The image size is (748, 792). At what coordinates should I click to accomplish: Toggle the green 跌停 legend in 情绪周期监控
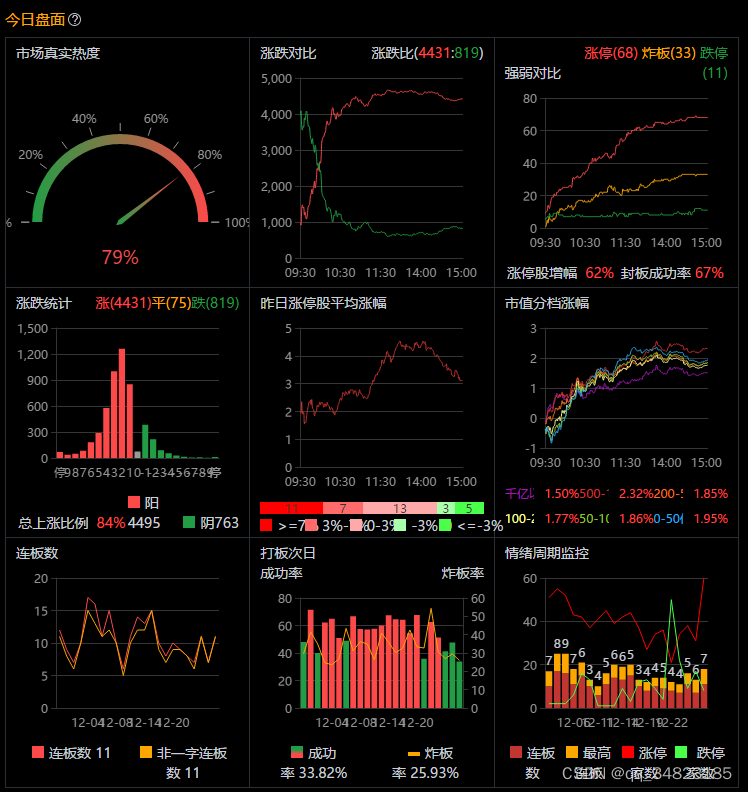pos(700,753)
